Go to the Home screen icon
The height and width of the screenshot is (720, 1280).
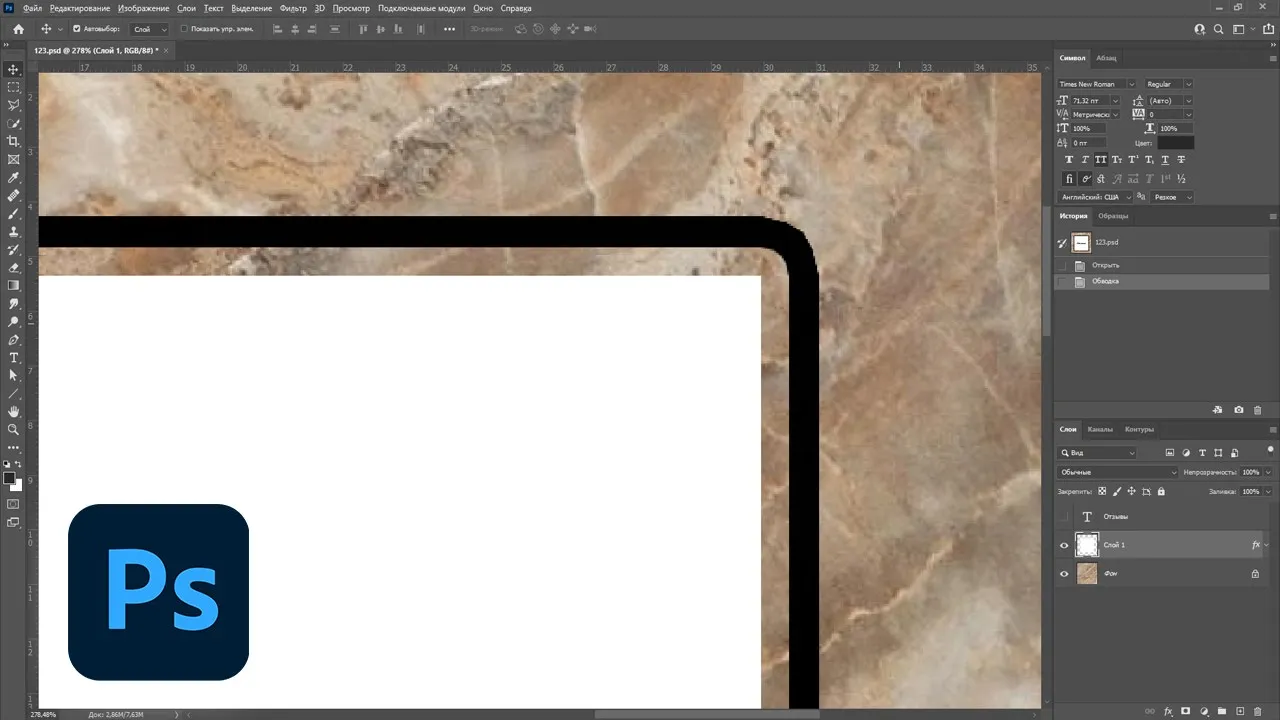[x=18, y=29]
